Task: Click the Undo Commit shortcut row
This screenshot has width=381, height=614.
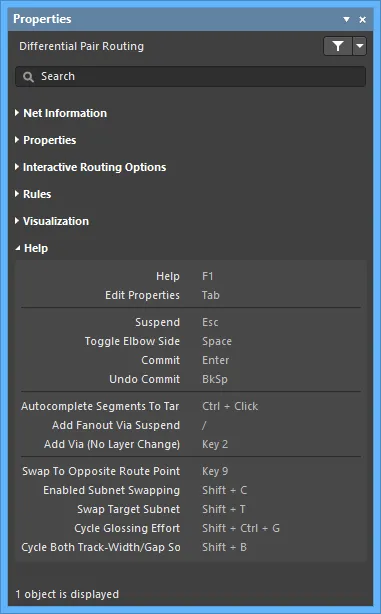Action: coord(190,379)
